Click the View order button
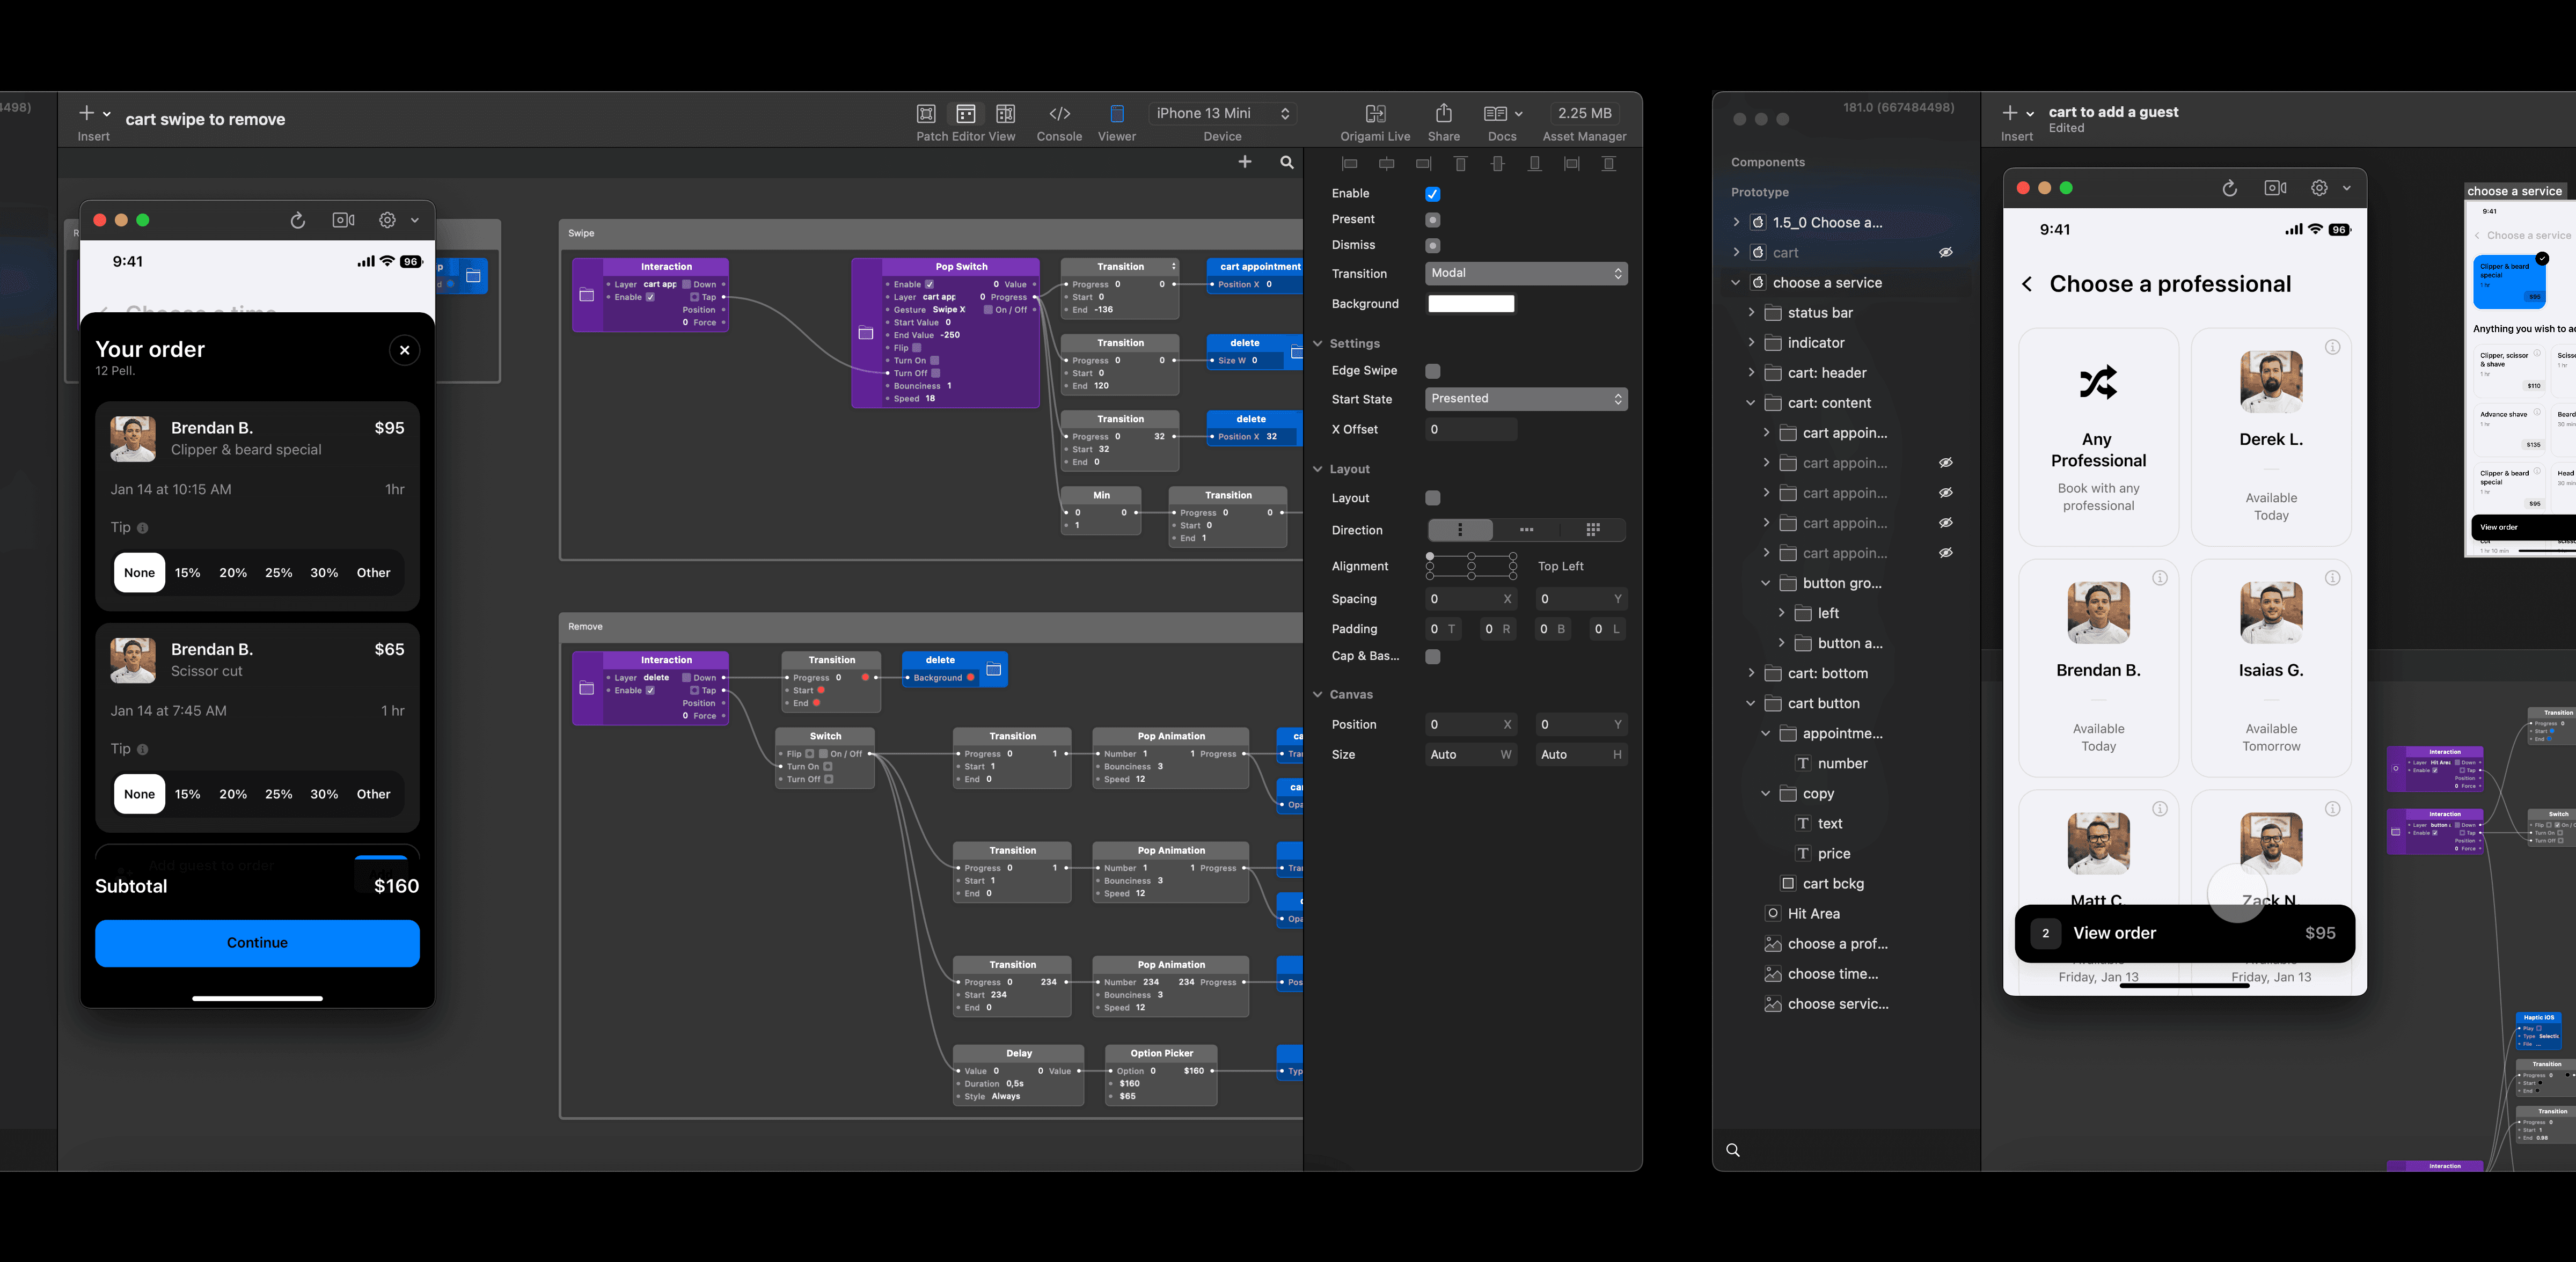 tap(2184, 933)
